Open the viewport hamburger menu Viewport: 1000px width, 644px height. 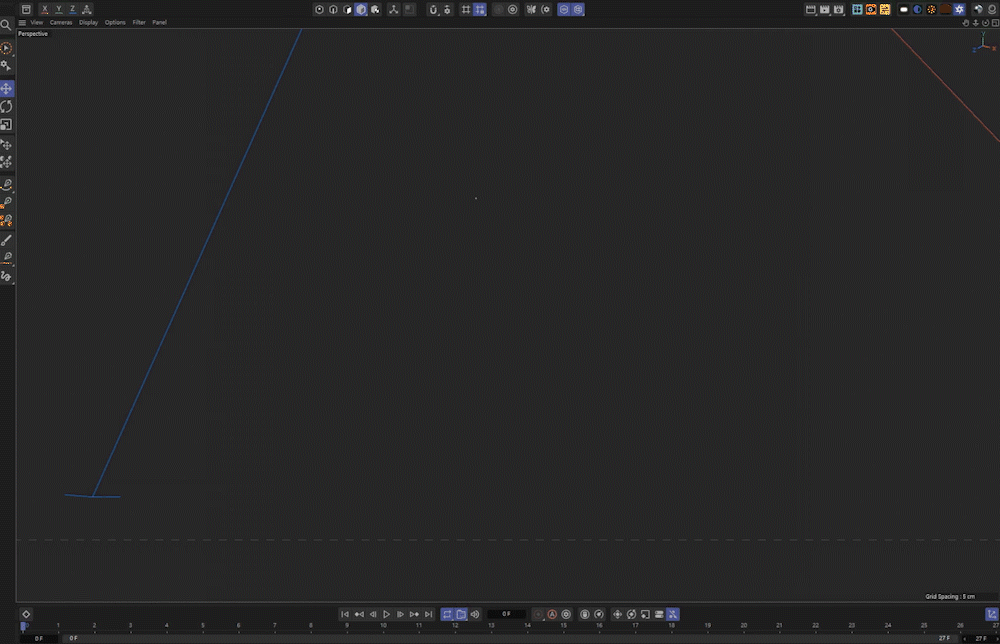22,22
